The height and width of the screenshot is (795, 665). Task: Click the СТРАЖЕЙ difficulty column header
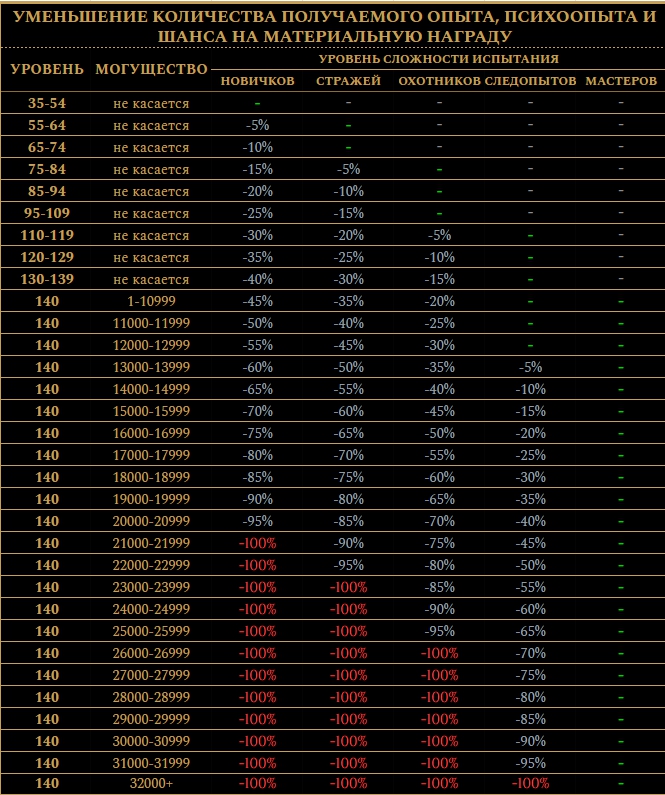[348, 81]
